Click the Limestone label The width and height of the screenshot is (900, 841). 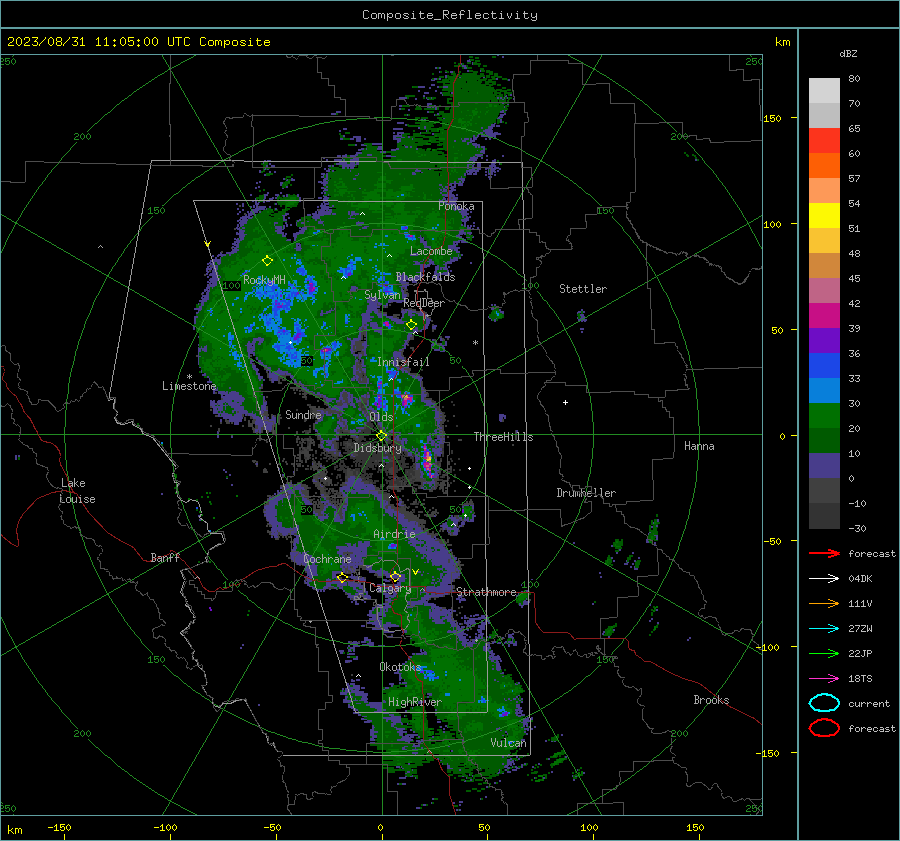click(x=189, y=386)
